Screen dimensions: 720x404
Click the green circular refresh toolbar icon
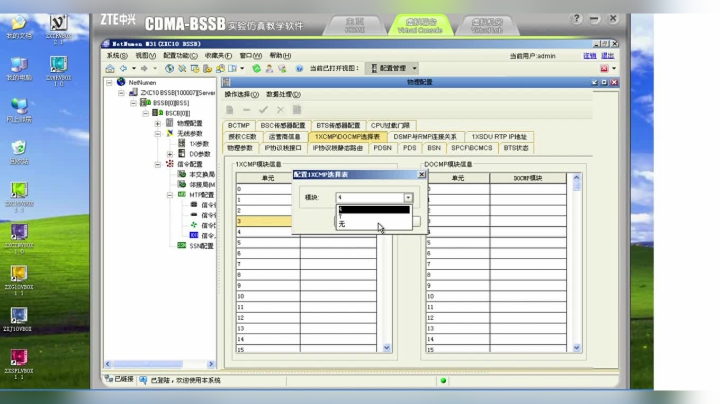click(x=256, y=68)
